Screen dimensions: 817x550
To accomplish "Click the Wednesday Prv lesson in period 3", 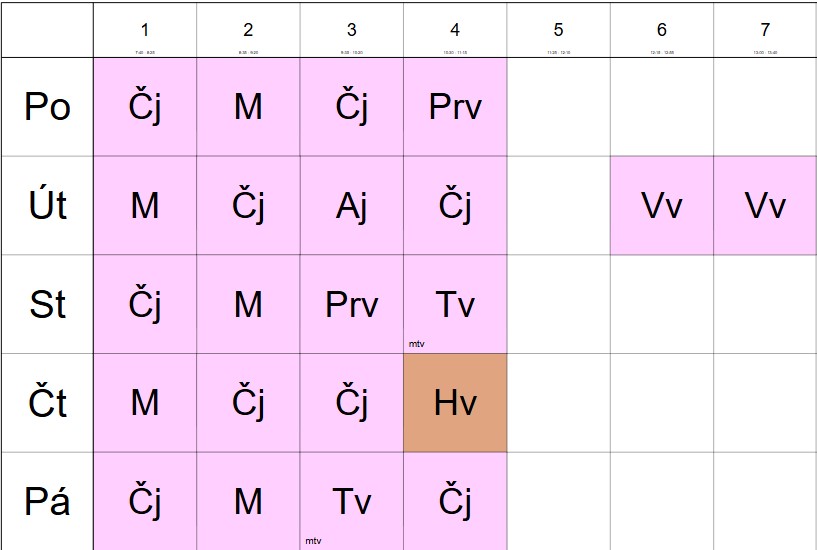I will point(352,304).
